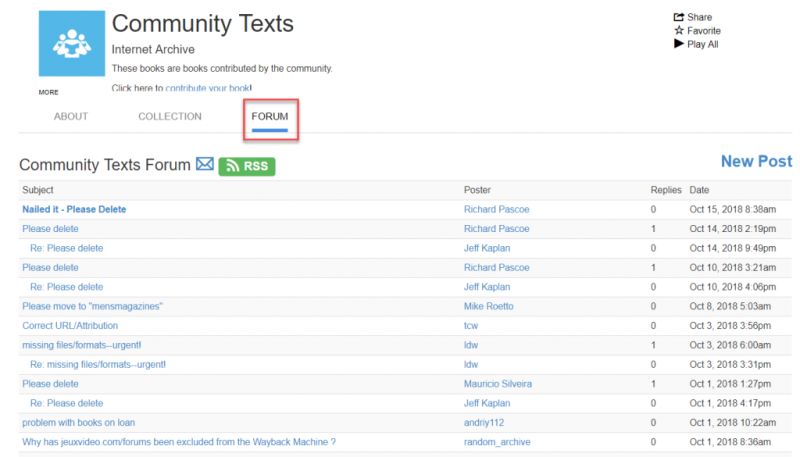800x457 pixels.
Task: Click the 'Oct 8, 2018 5:03am' date cell
Action: click(x=730, y=306)
